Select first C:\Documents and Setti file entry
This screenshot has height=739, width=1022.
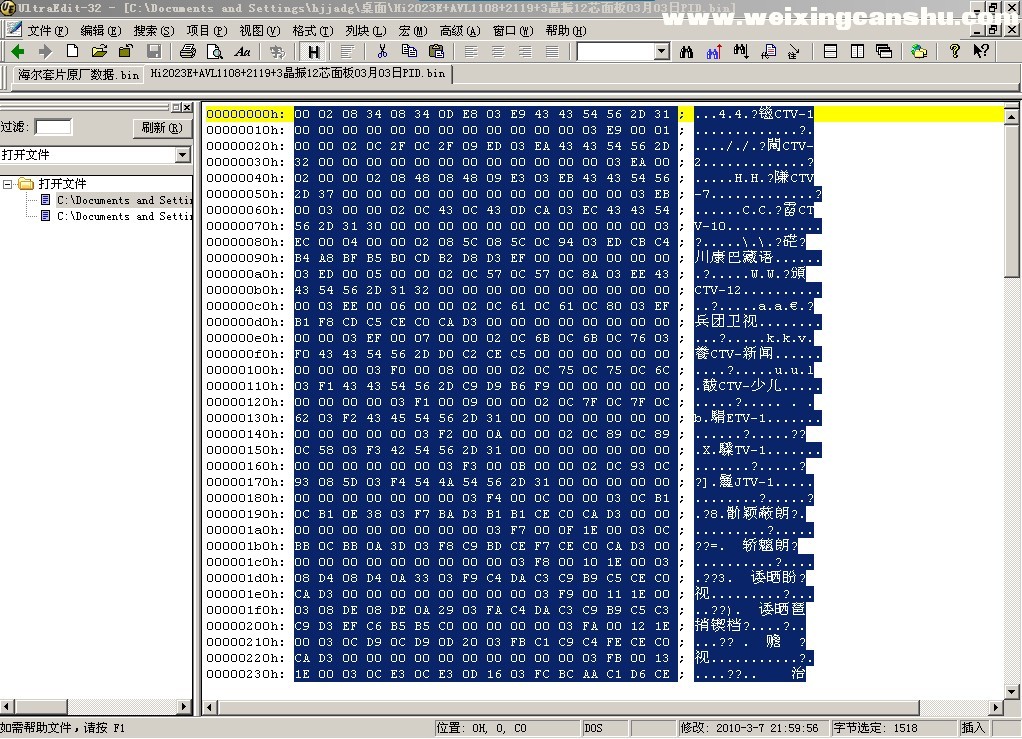click(124, 200)
